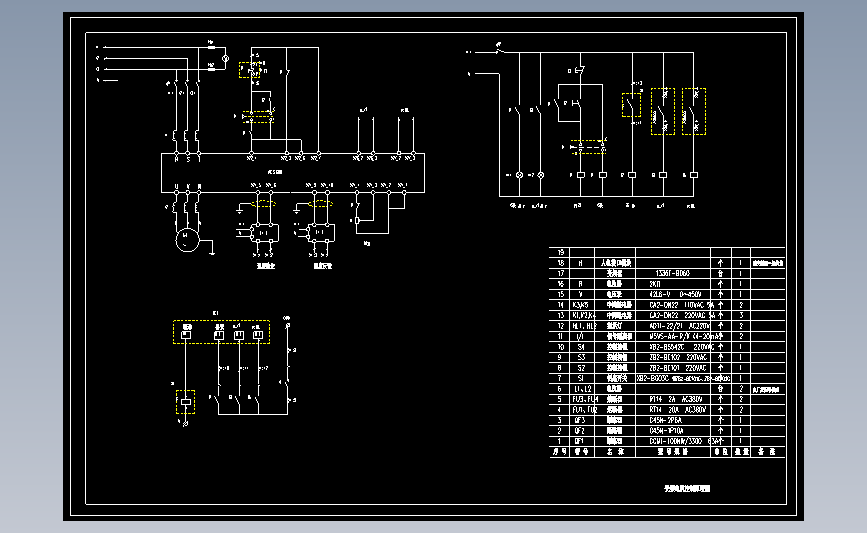Select the K1,K2,K4 symbol cell
This screenshot has height=533, width=867.
(x=581, y=315)
